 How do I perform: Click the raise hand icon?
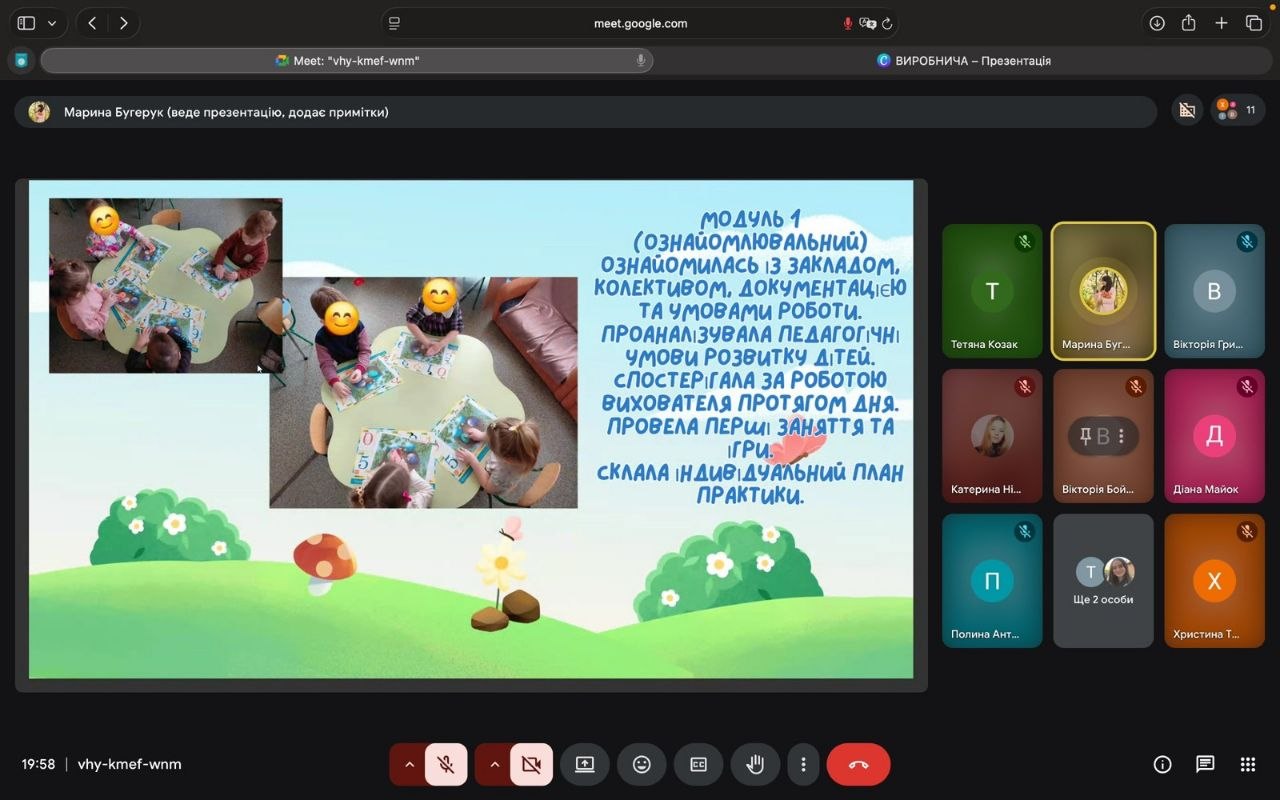[755, 765]
